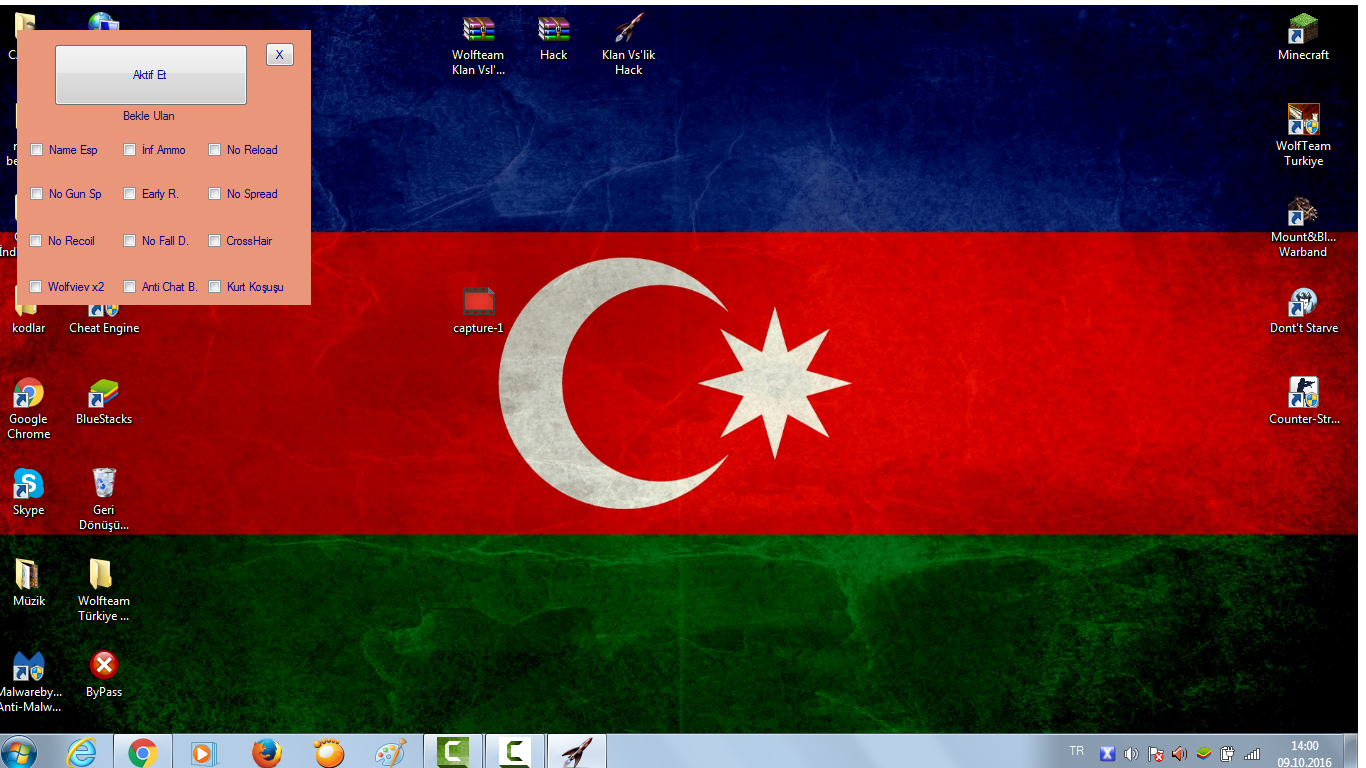Enable the Name Esp checkbox

tap(37, 150)
